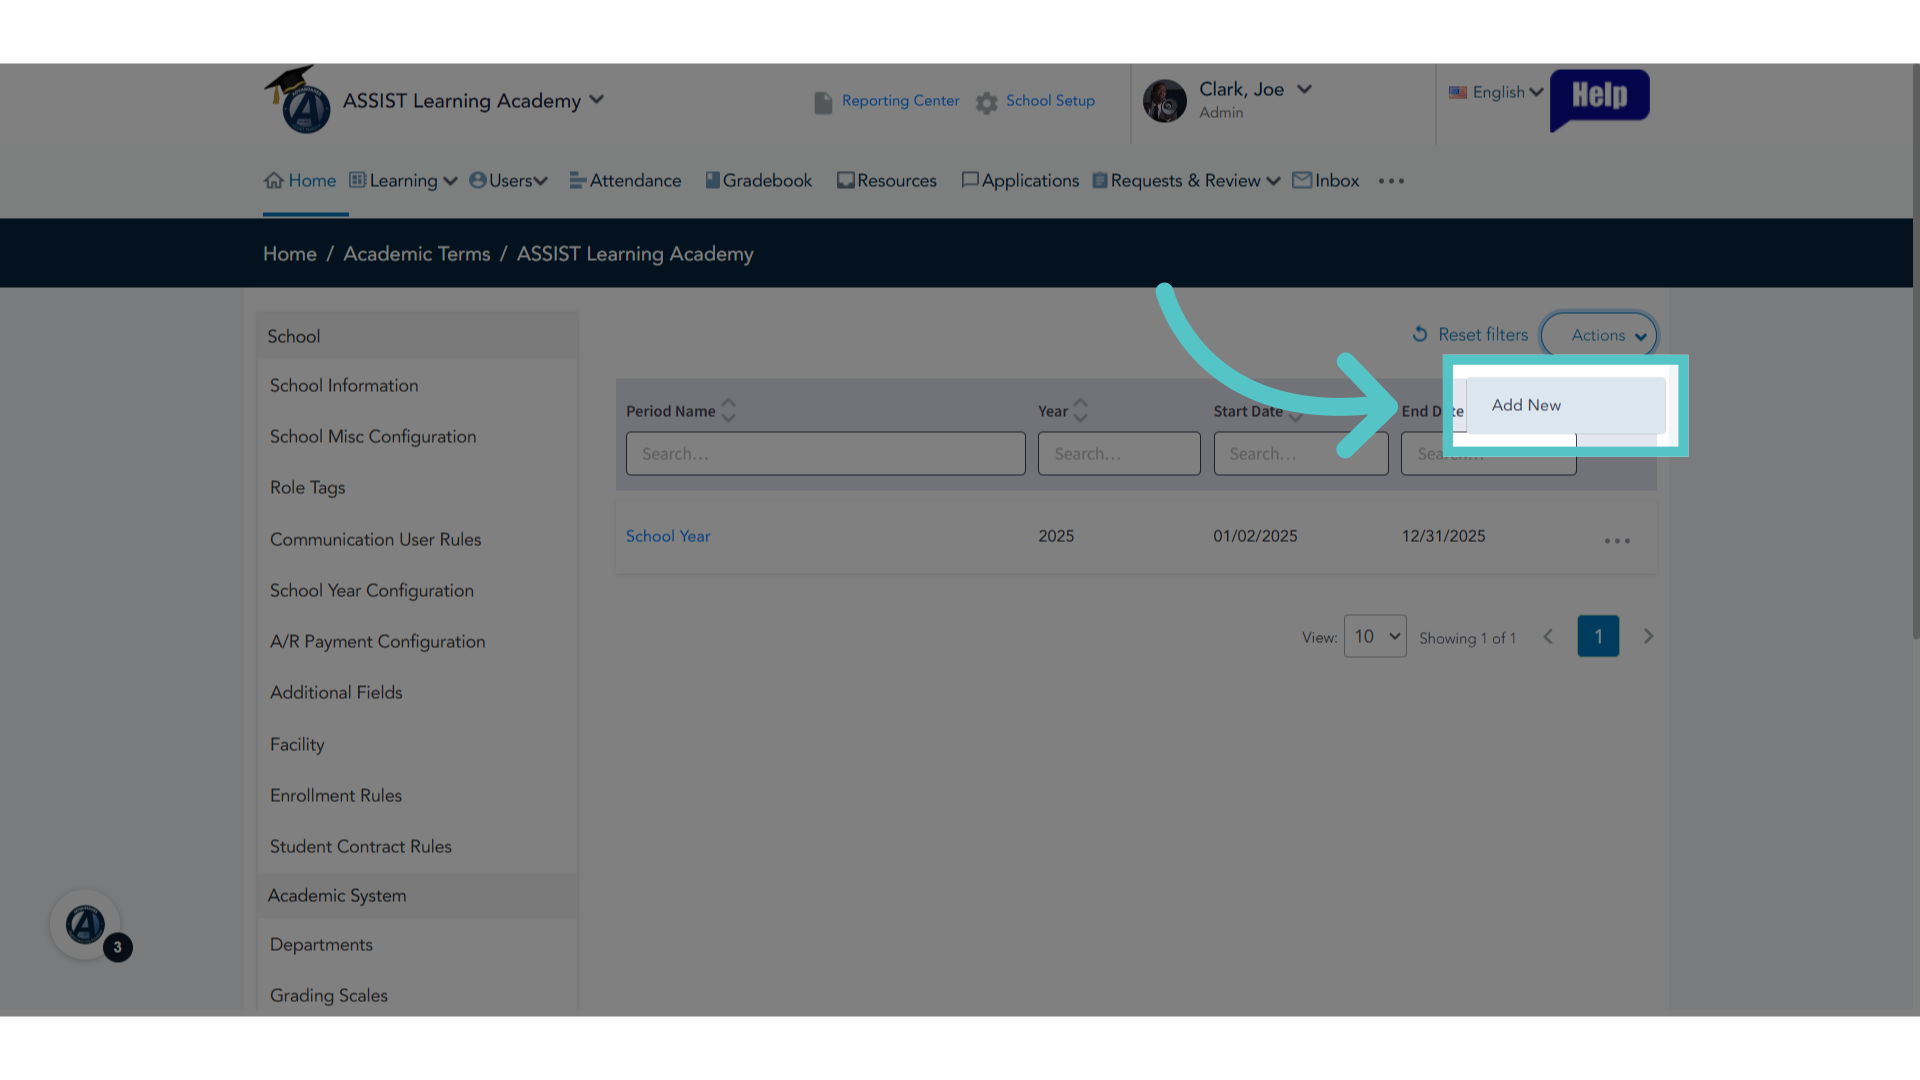Click the School Setup gear icon

[x=987, y=102]
